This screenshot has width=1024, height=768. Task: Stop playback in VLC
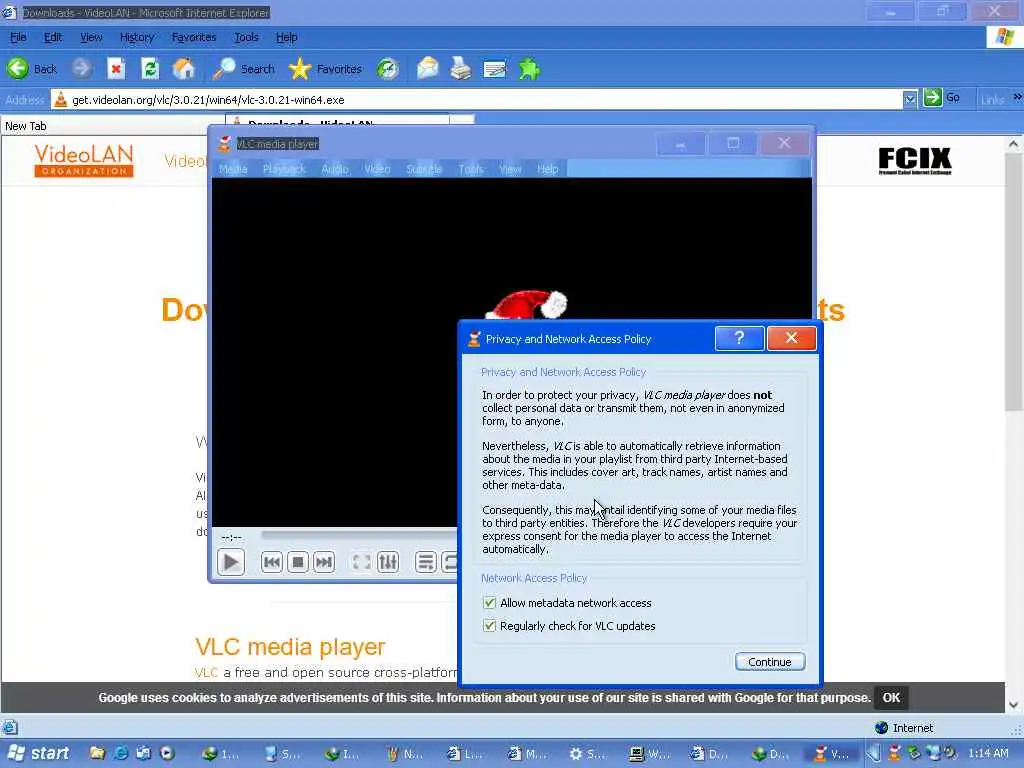298,562
